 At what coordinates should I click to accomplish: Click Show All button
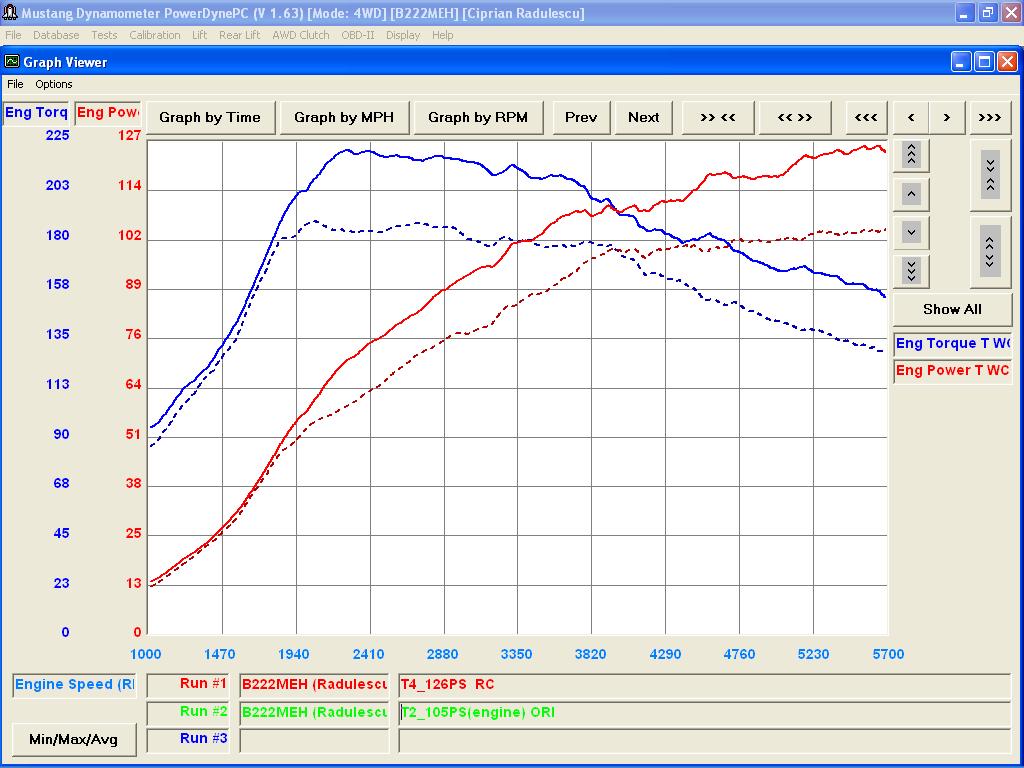[x=952, y=310]
